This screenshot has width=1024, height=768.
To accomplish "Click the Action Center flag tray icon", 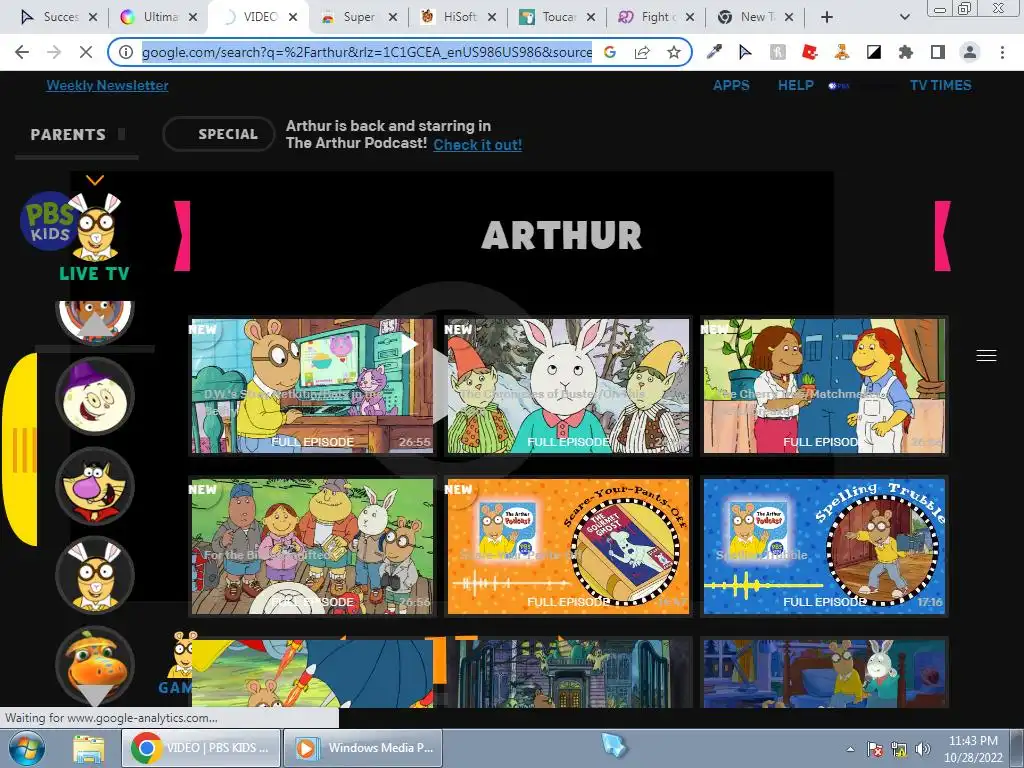I will pos(875,750).
